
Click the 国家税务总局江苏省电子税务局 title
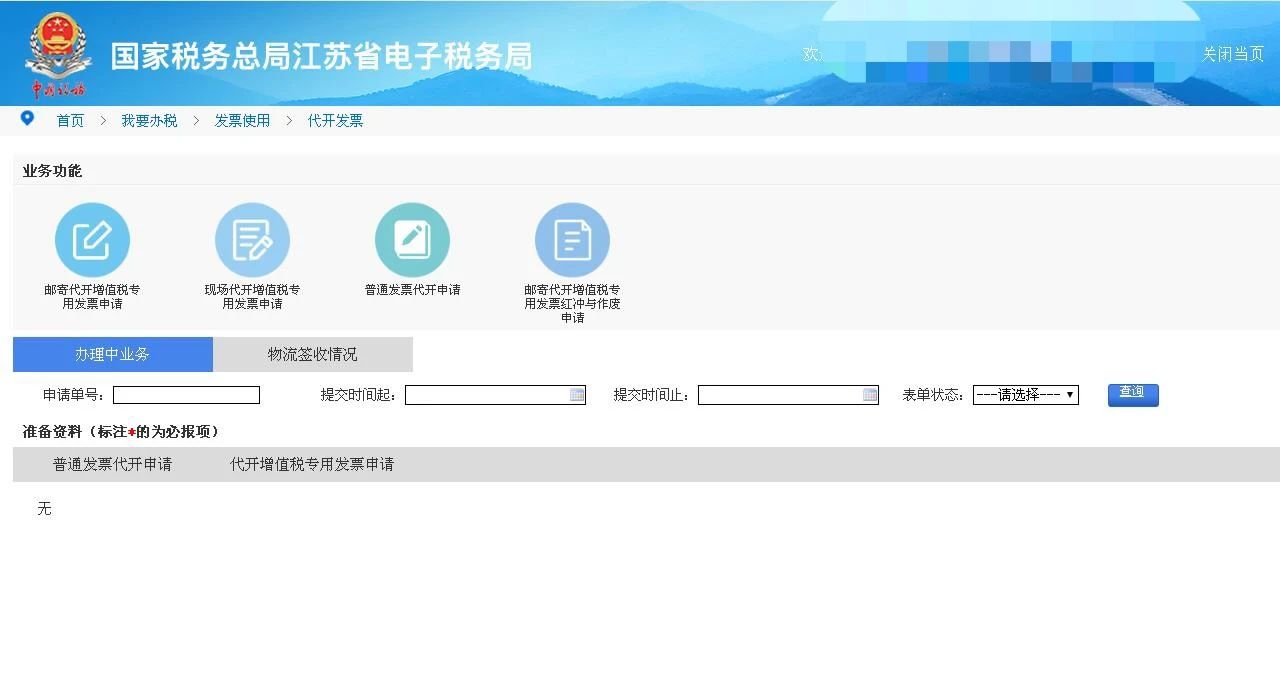(321, 56)
